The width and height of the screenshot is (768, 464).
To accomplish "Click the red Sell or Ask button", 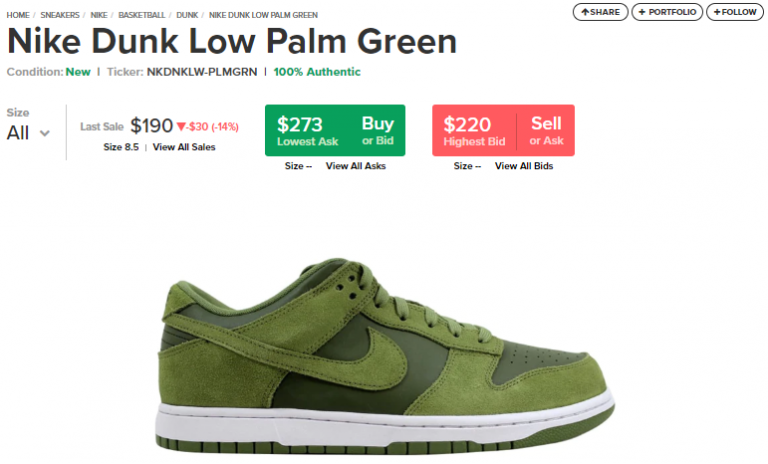I will [x=546, y=130].
